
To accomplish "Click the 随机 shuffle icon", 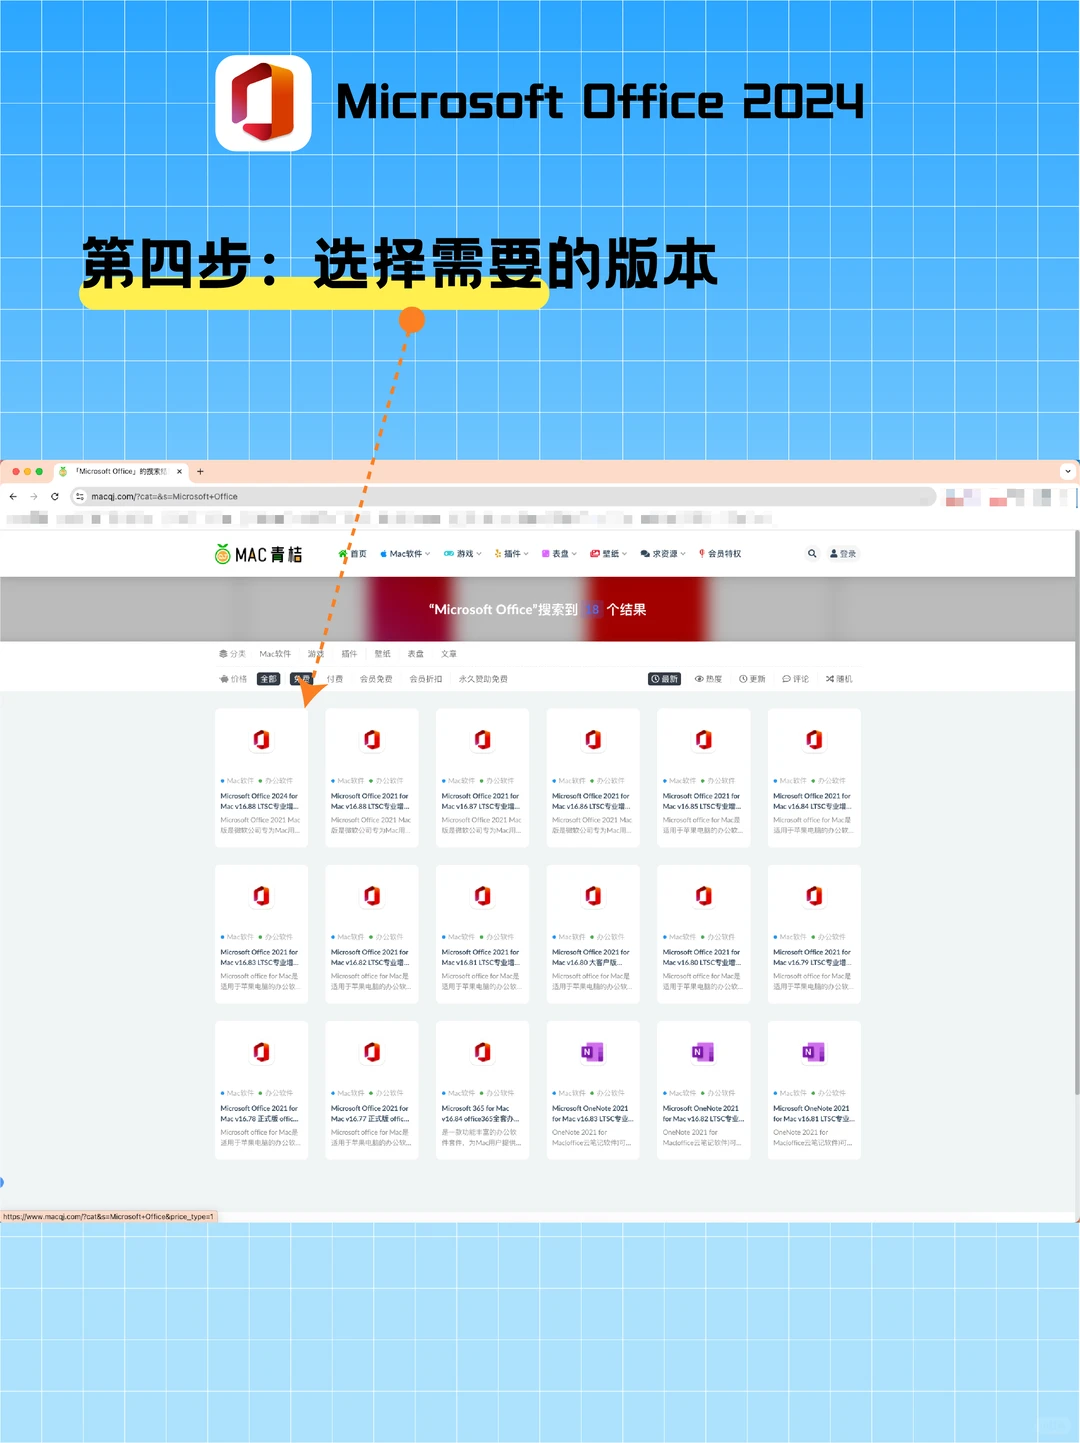I will (x=830, y=679).
